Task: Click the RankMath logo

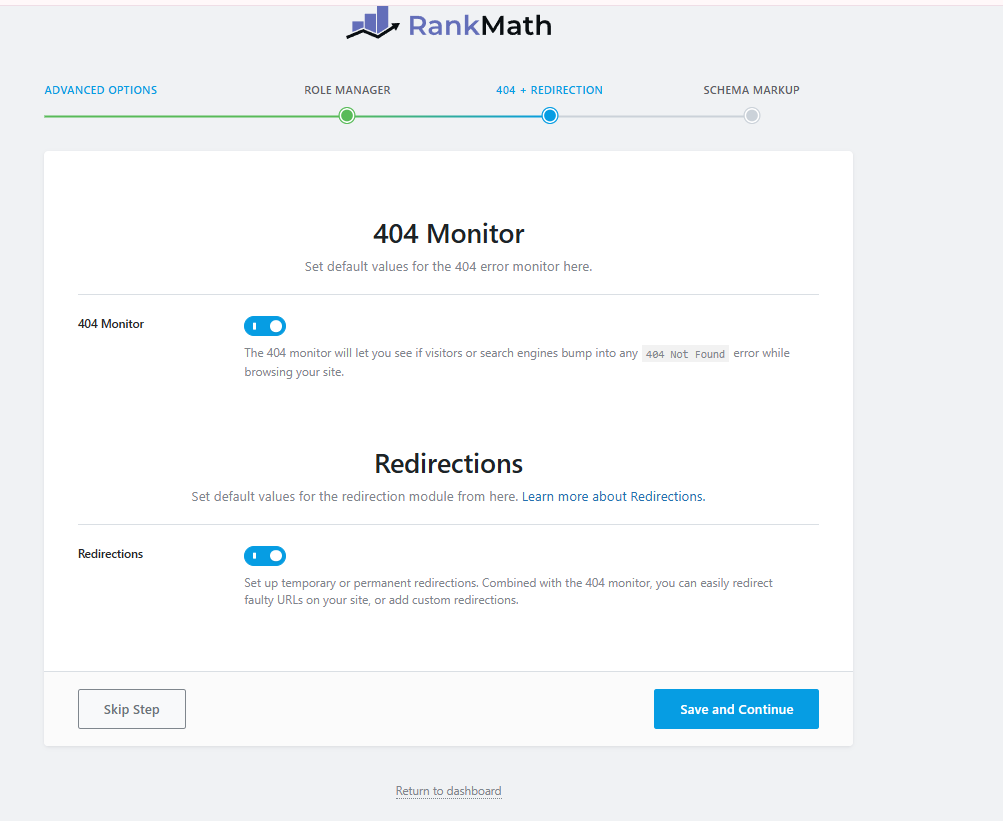Action: 448,24
